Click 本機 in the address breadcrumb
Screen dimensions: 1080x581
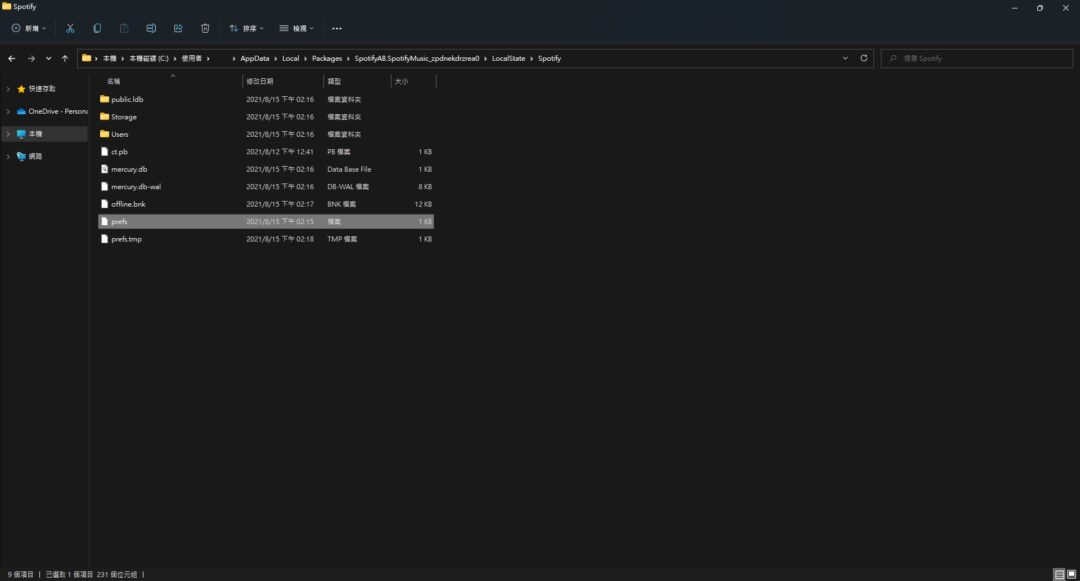110,59
